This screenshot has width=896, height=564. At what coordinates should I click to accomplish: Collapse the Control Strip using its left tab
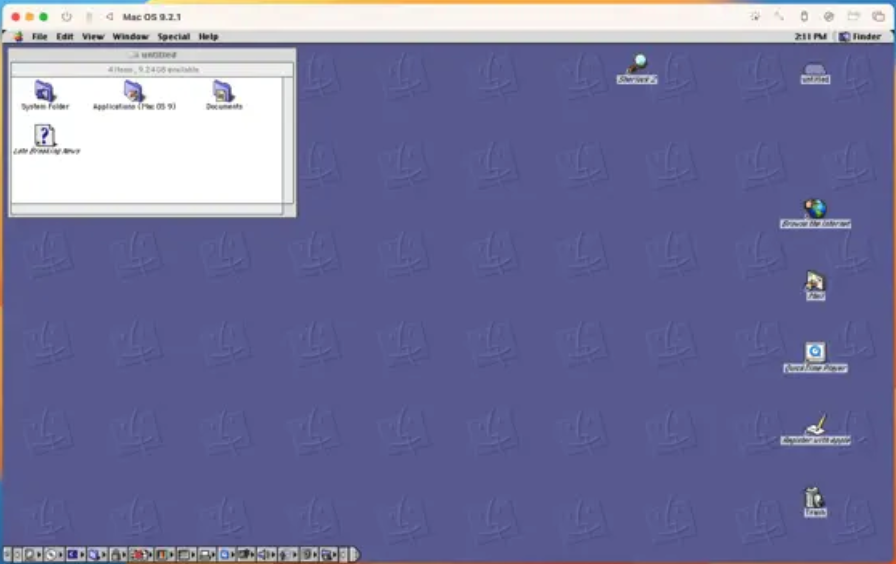[x=7, y=554]
